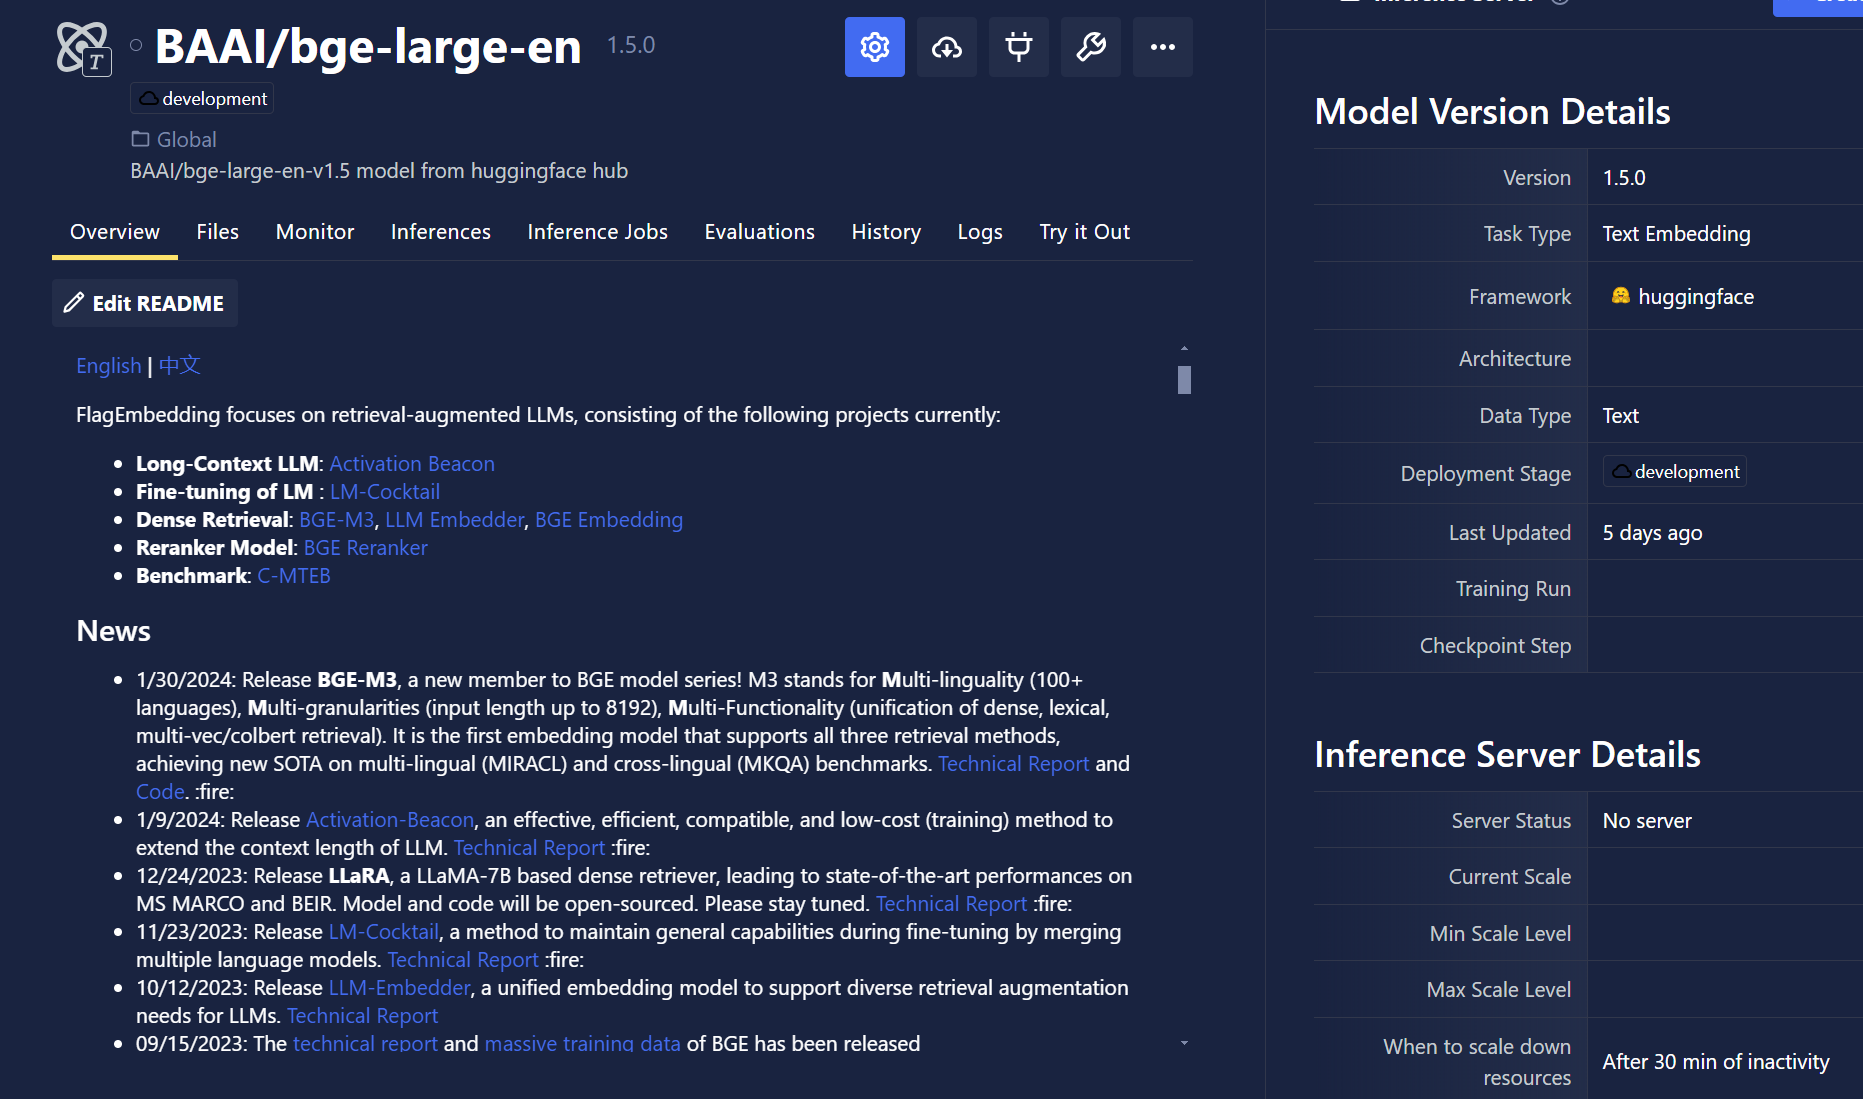The image size is (1863, 1099).
Task: Click the Global project label
Action: click(x=187, y=140)
